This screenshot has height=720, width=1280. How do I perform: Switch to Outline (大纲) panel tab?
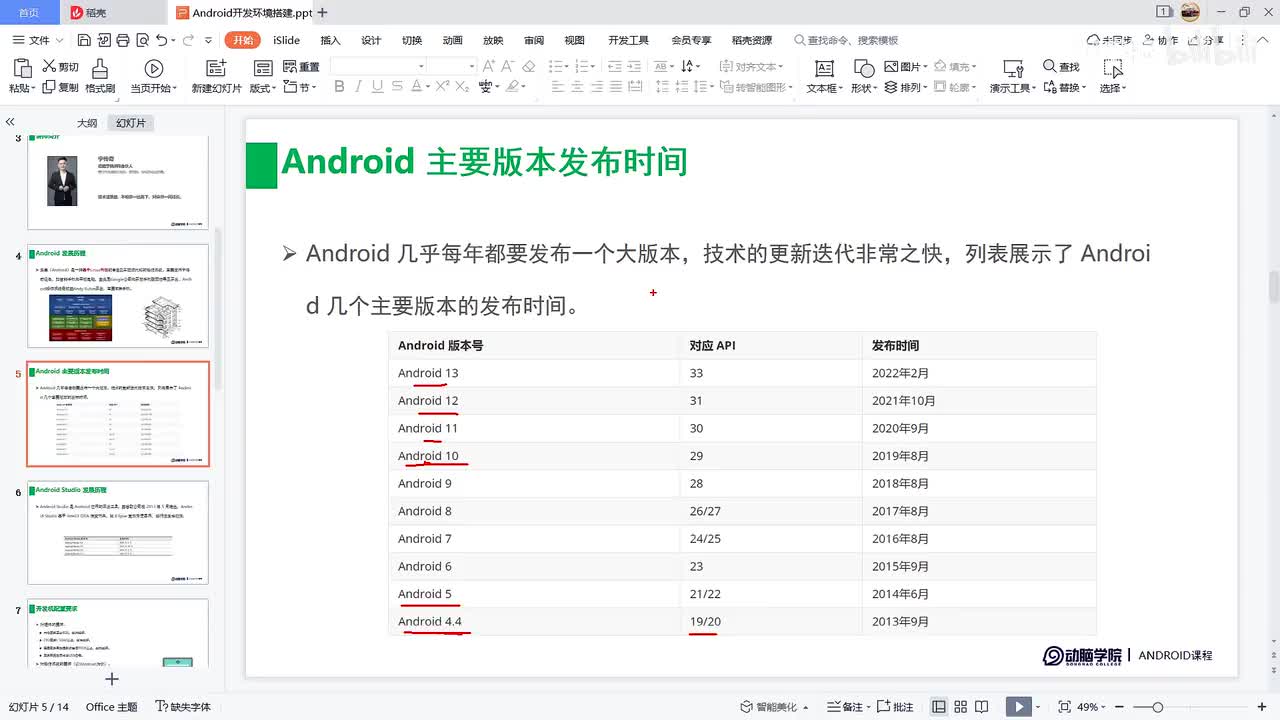87,123
